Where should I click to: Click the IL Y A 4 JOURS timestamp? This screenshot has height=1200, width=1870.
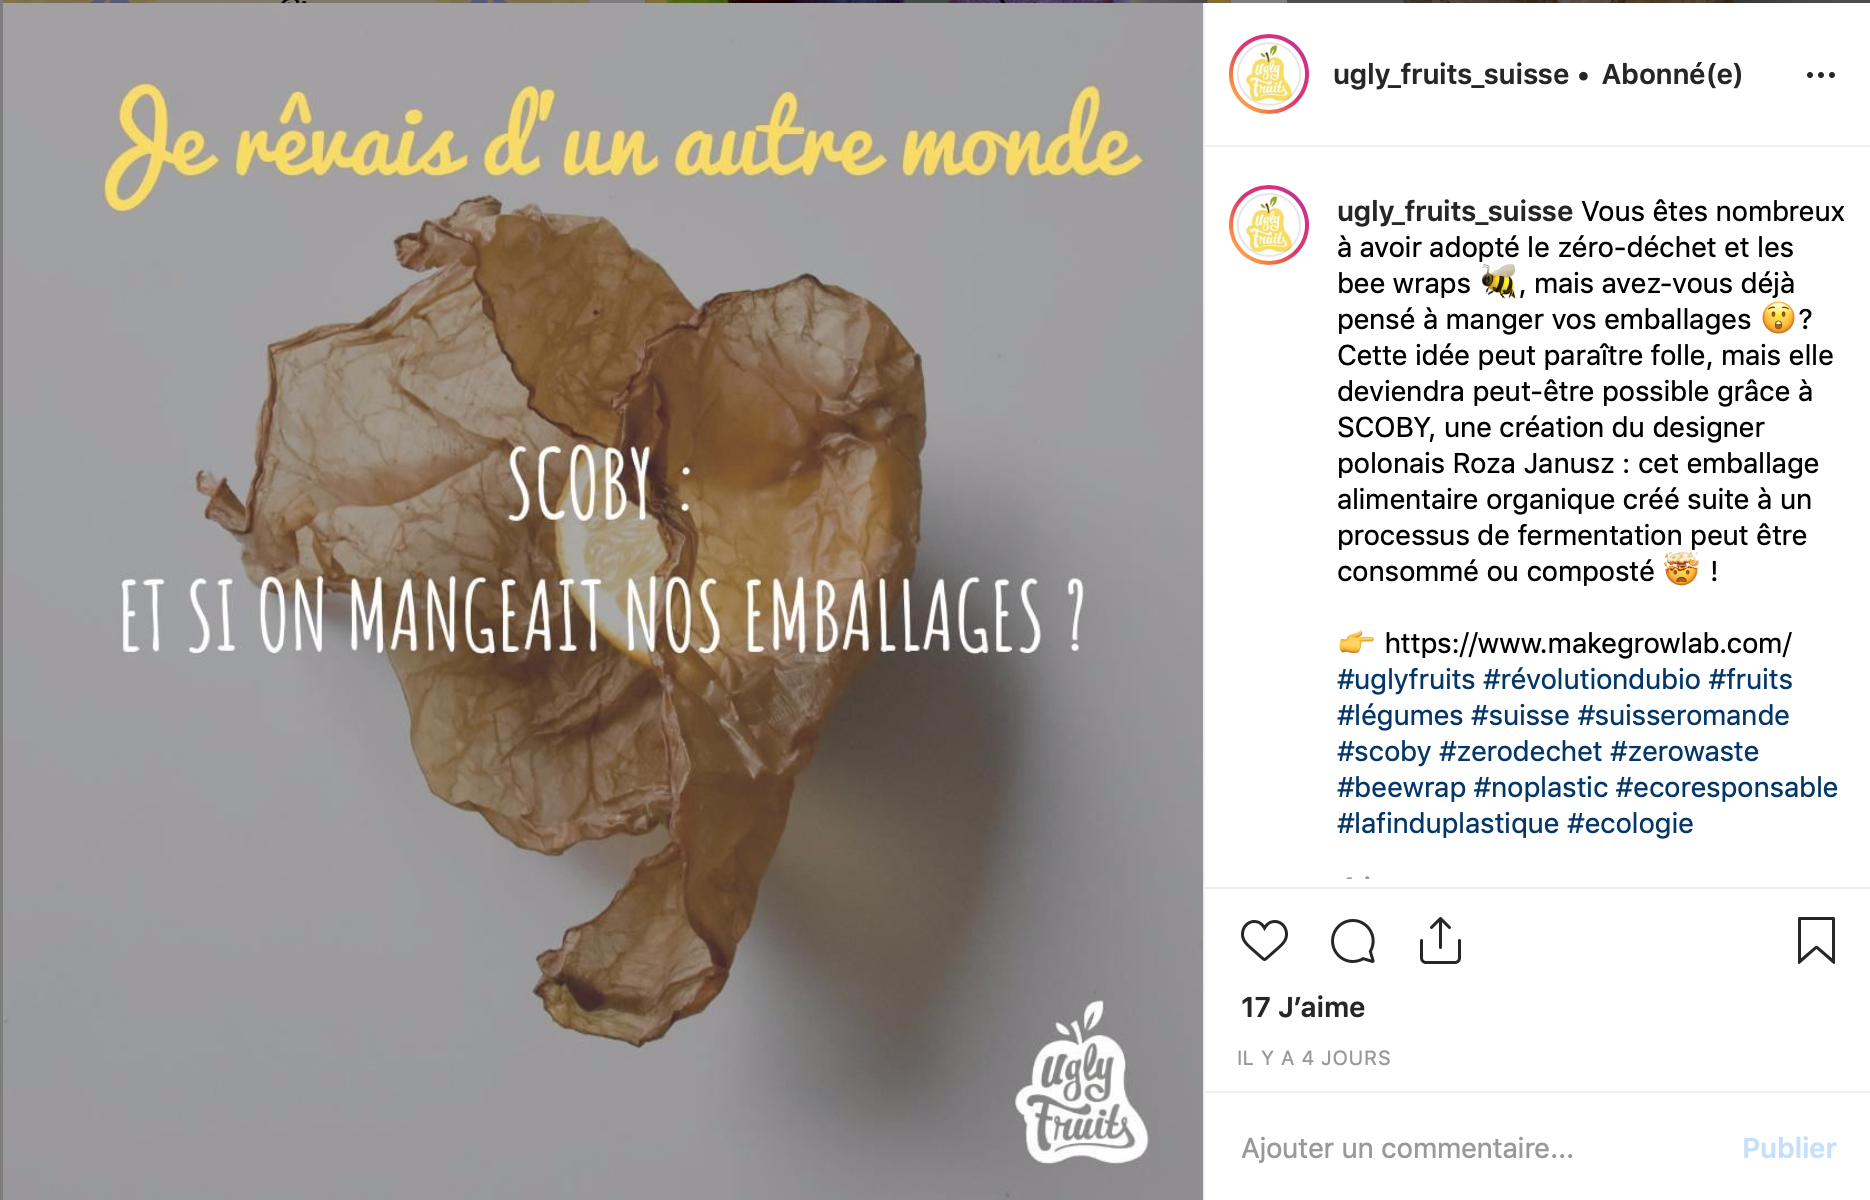[x=1314, y=1058]
